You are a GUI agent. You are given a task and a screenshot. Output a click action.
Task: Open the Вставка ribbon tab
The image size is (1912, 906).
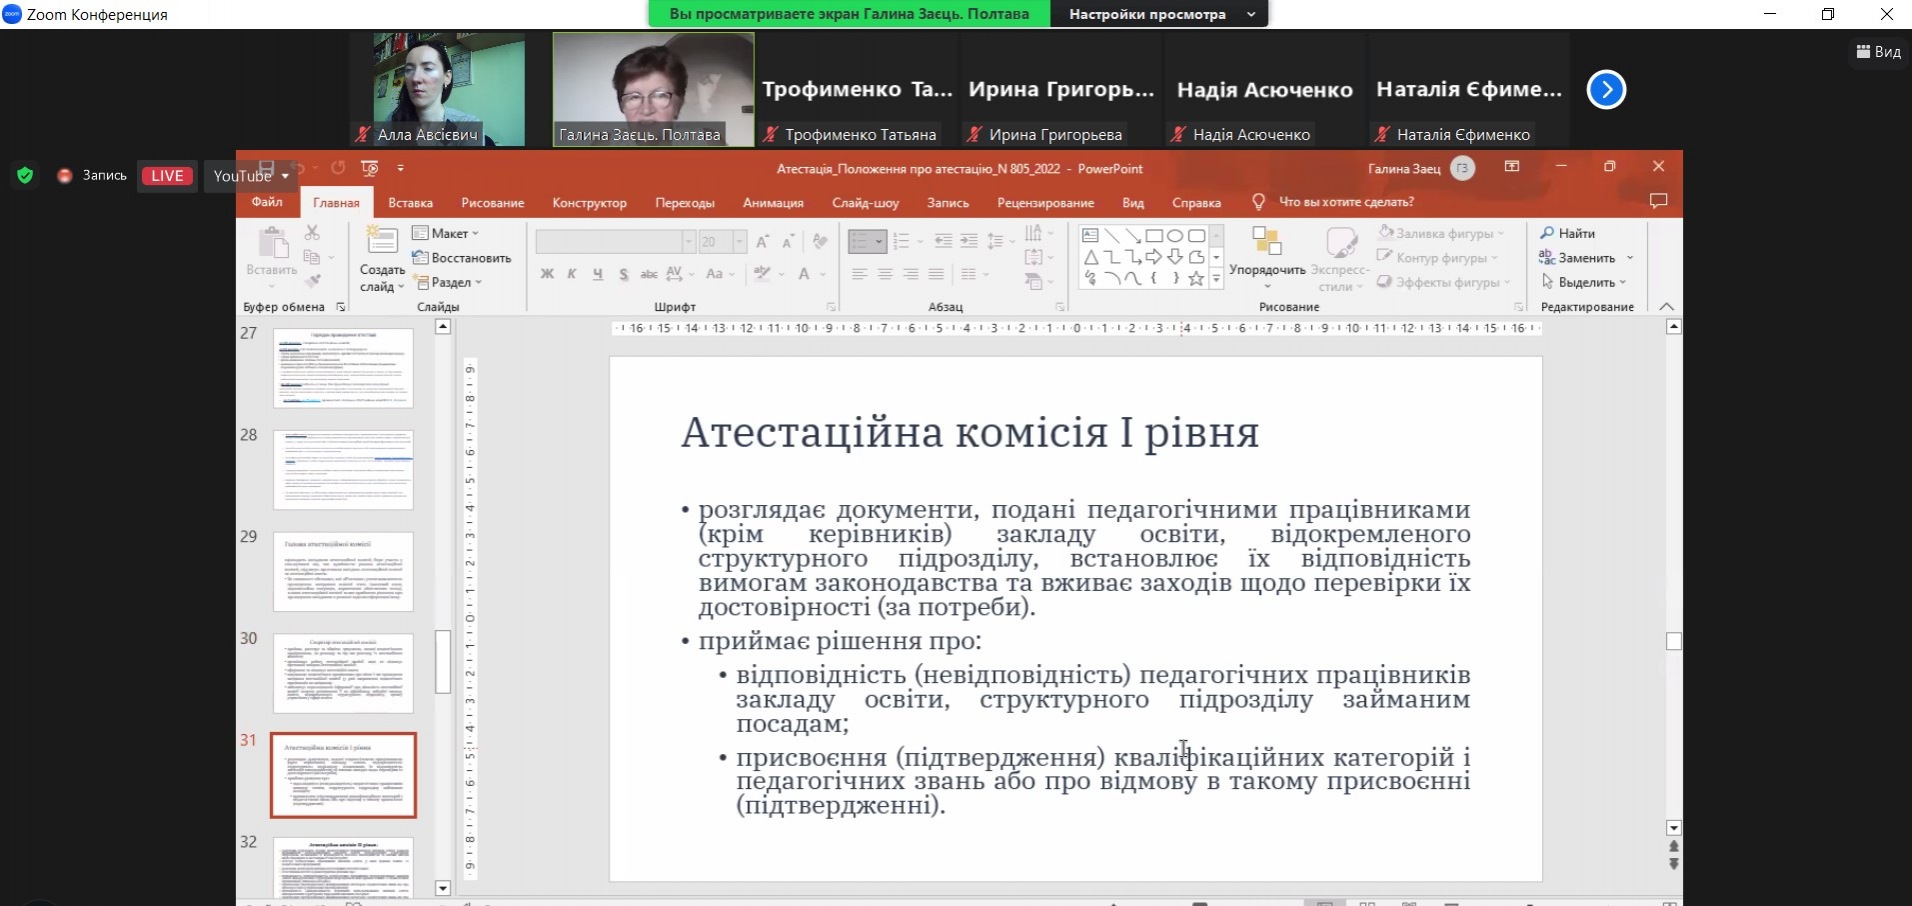point(410,203)
